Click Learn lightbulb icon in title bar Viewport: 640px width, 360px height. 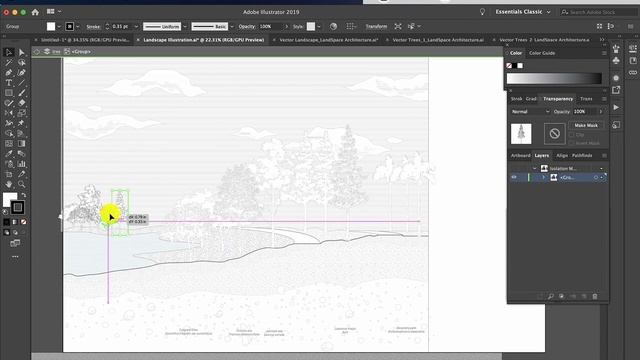pos(482,12)
